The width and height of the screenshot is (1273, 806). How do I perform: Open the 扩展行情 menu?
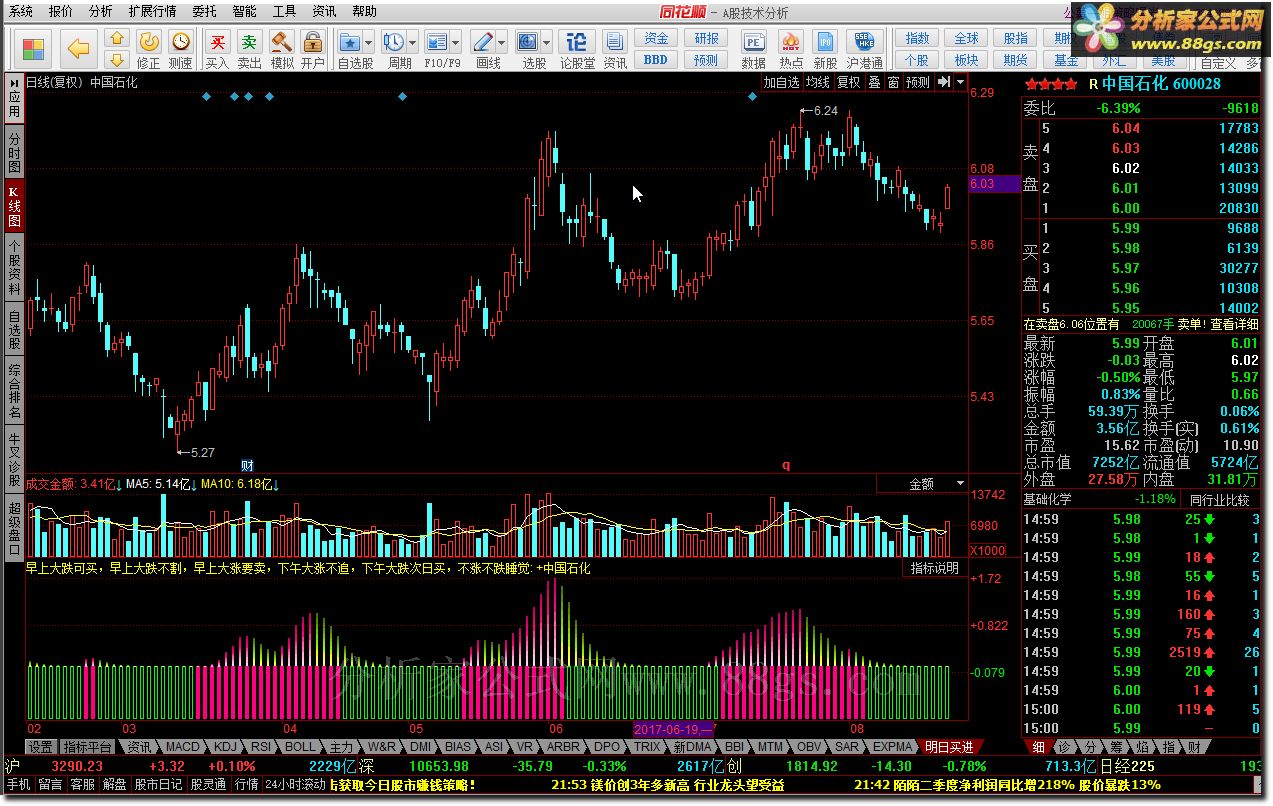[x=152, y=12]
